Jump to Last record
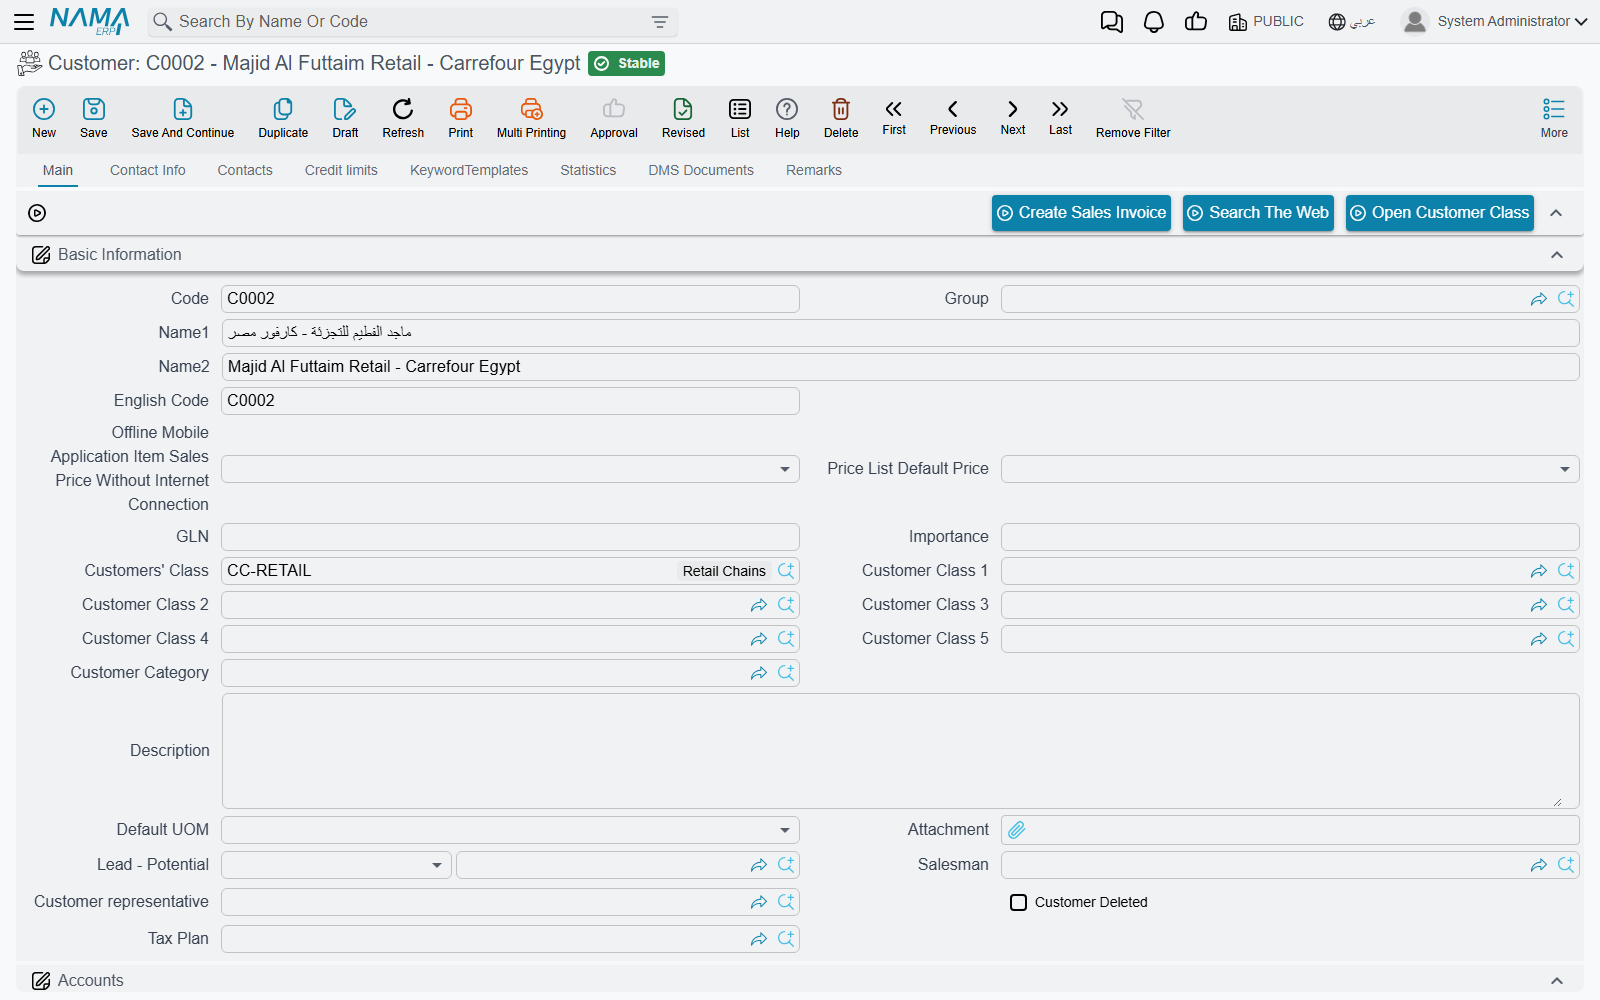This screenshot has height=1000, width=1600. [1060, 117]
